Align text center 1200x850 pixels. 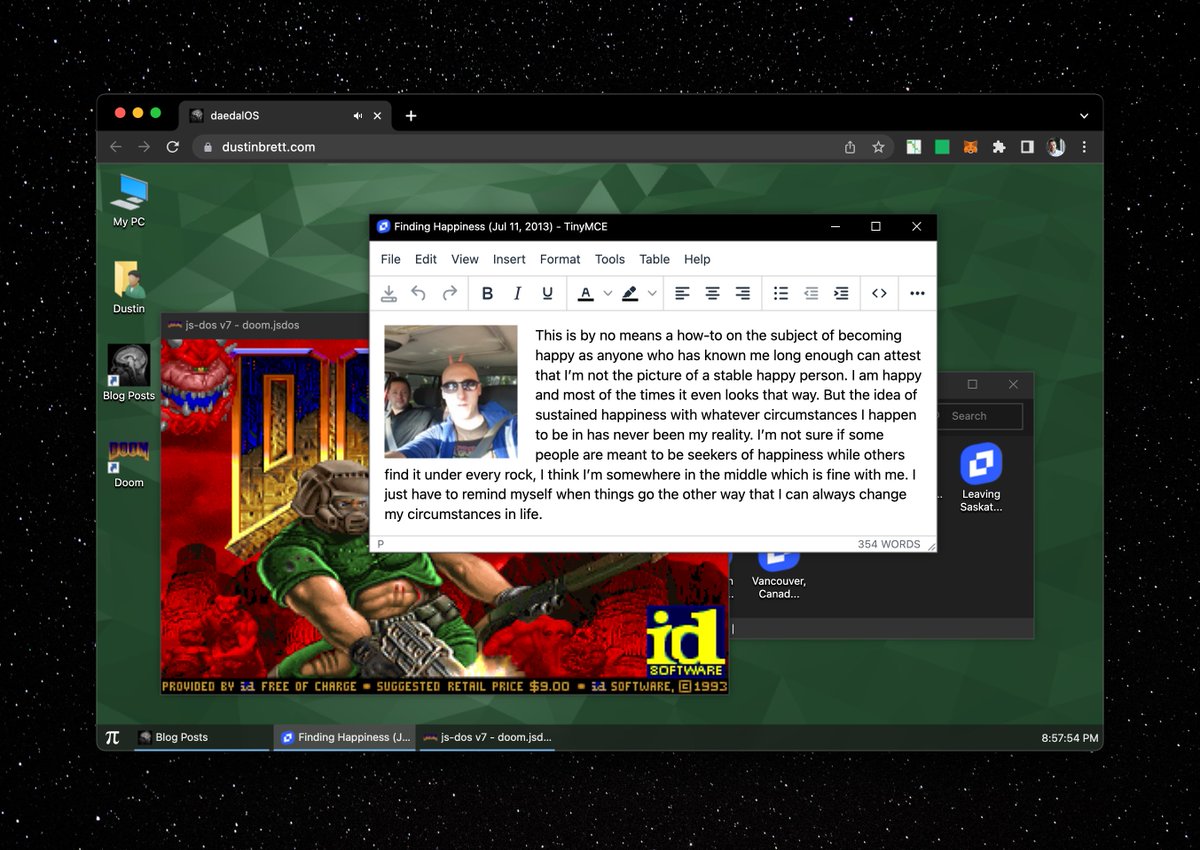(712, 293)
